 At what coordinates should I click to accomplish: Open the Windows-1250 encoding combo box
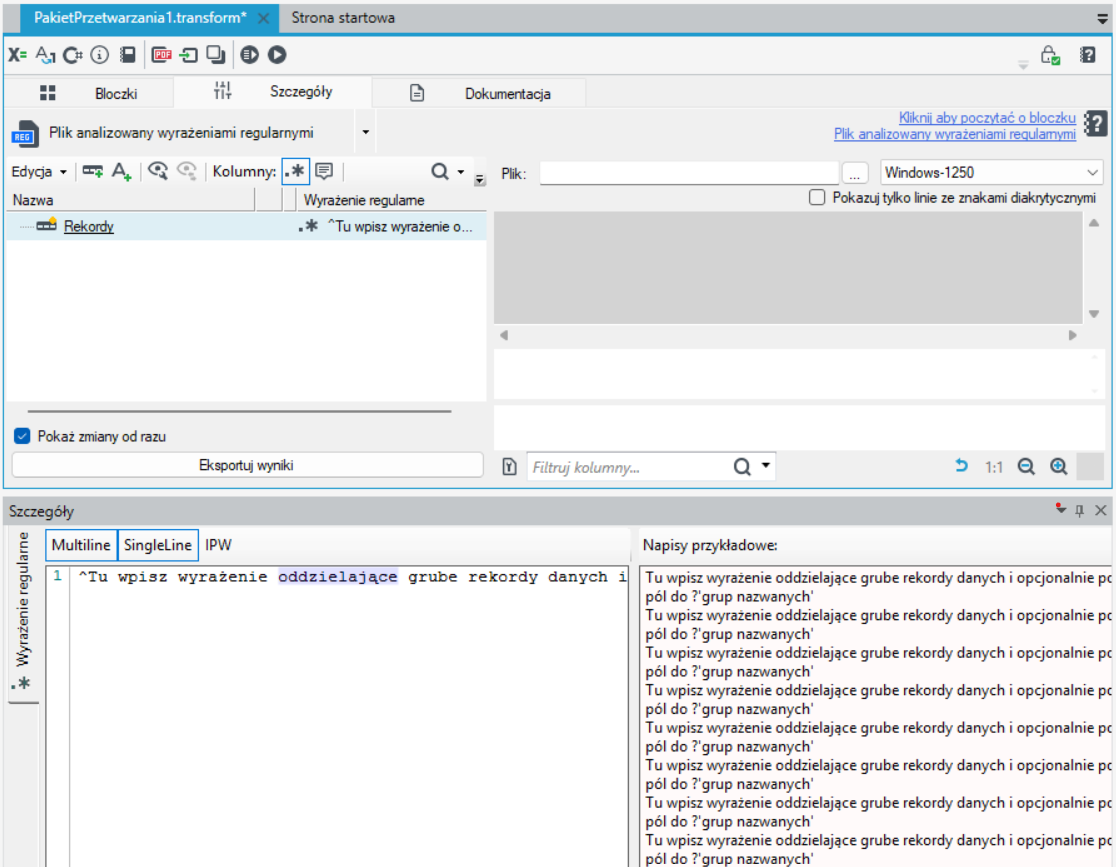point(991,172)
